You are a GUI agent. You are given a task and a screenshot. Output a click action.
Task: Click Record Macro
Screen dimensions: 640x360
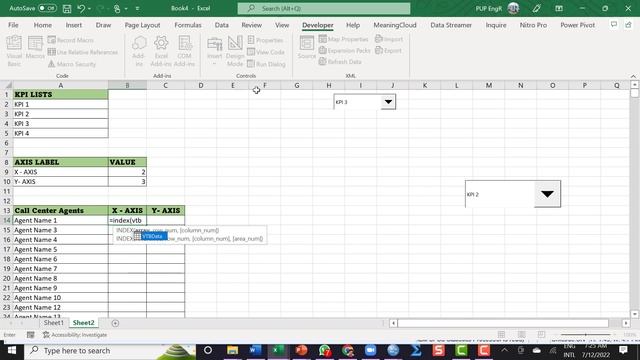71,40
